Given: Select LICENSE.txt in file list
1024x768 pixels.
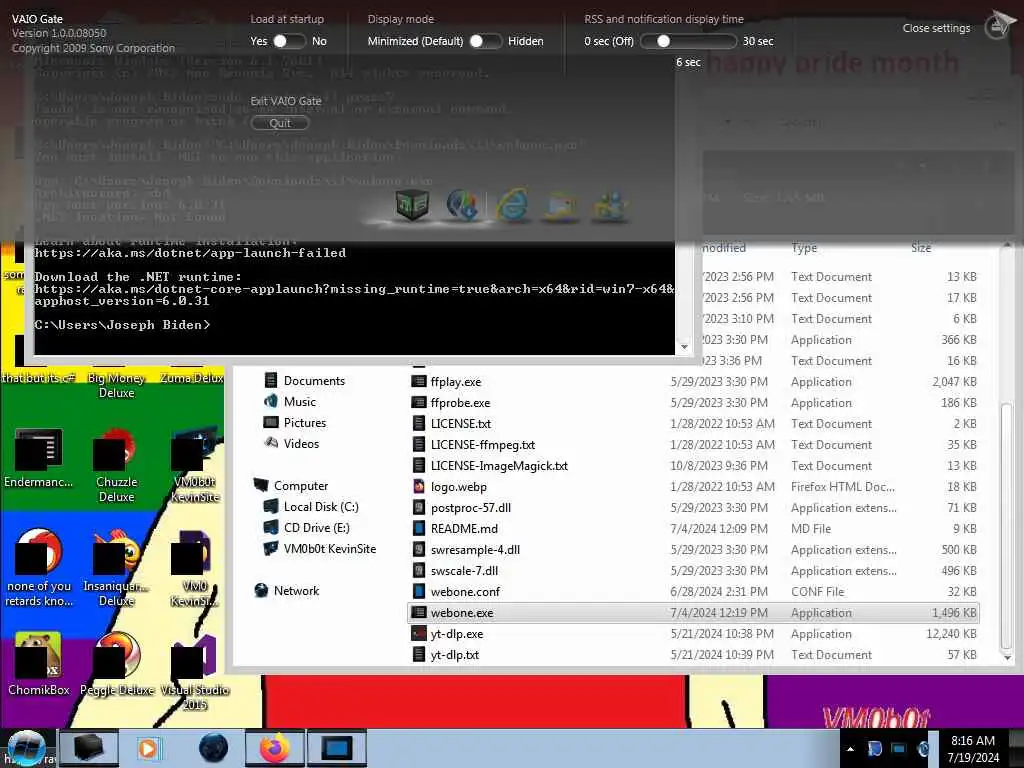Looking at the screenshot, I should click(460, 424).
